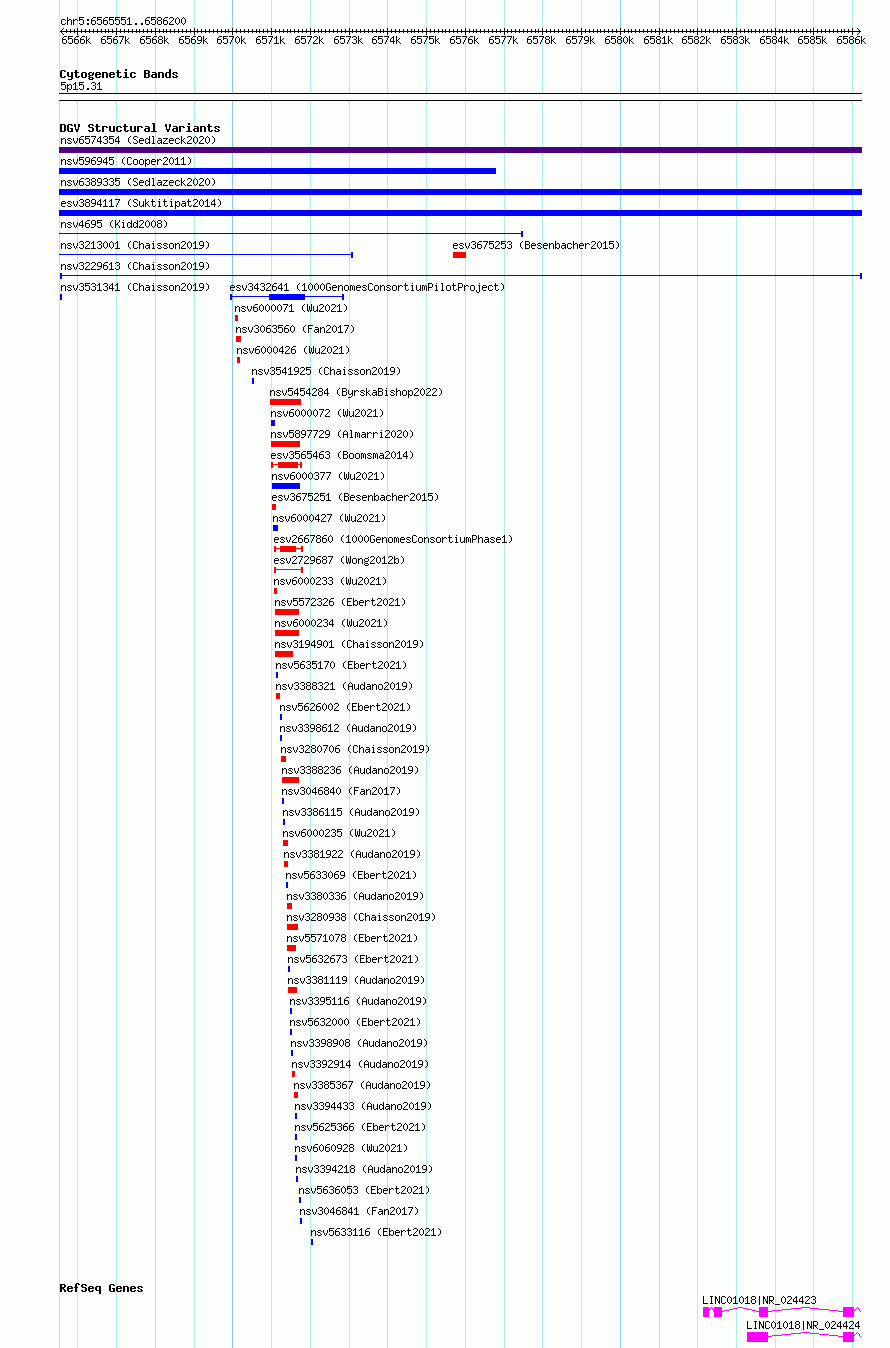Select nsv3541925 (Chaisson2019) label
Image resolution: width=890 pixels, height=1348 pixels.
click(x=326, y=372)
